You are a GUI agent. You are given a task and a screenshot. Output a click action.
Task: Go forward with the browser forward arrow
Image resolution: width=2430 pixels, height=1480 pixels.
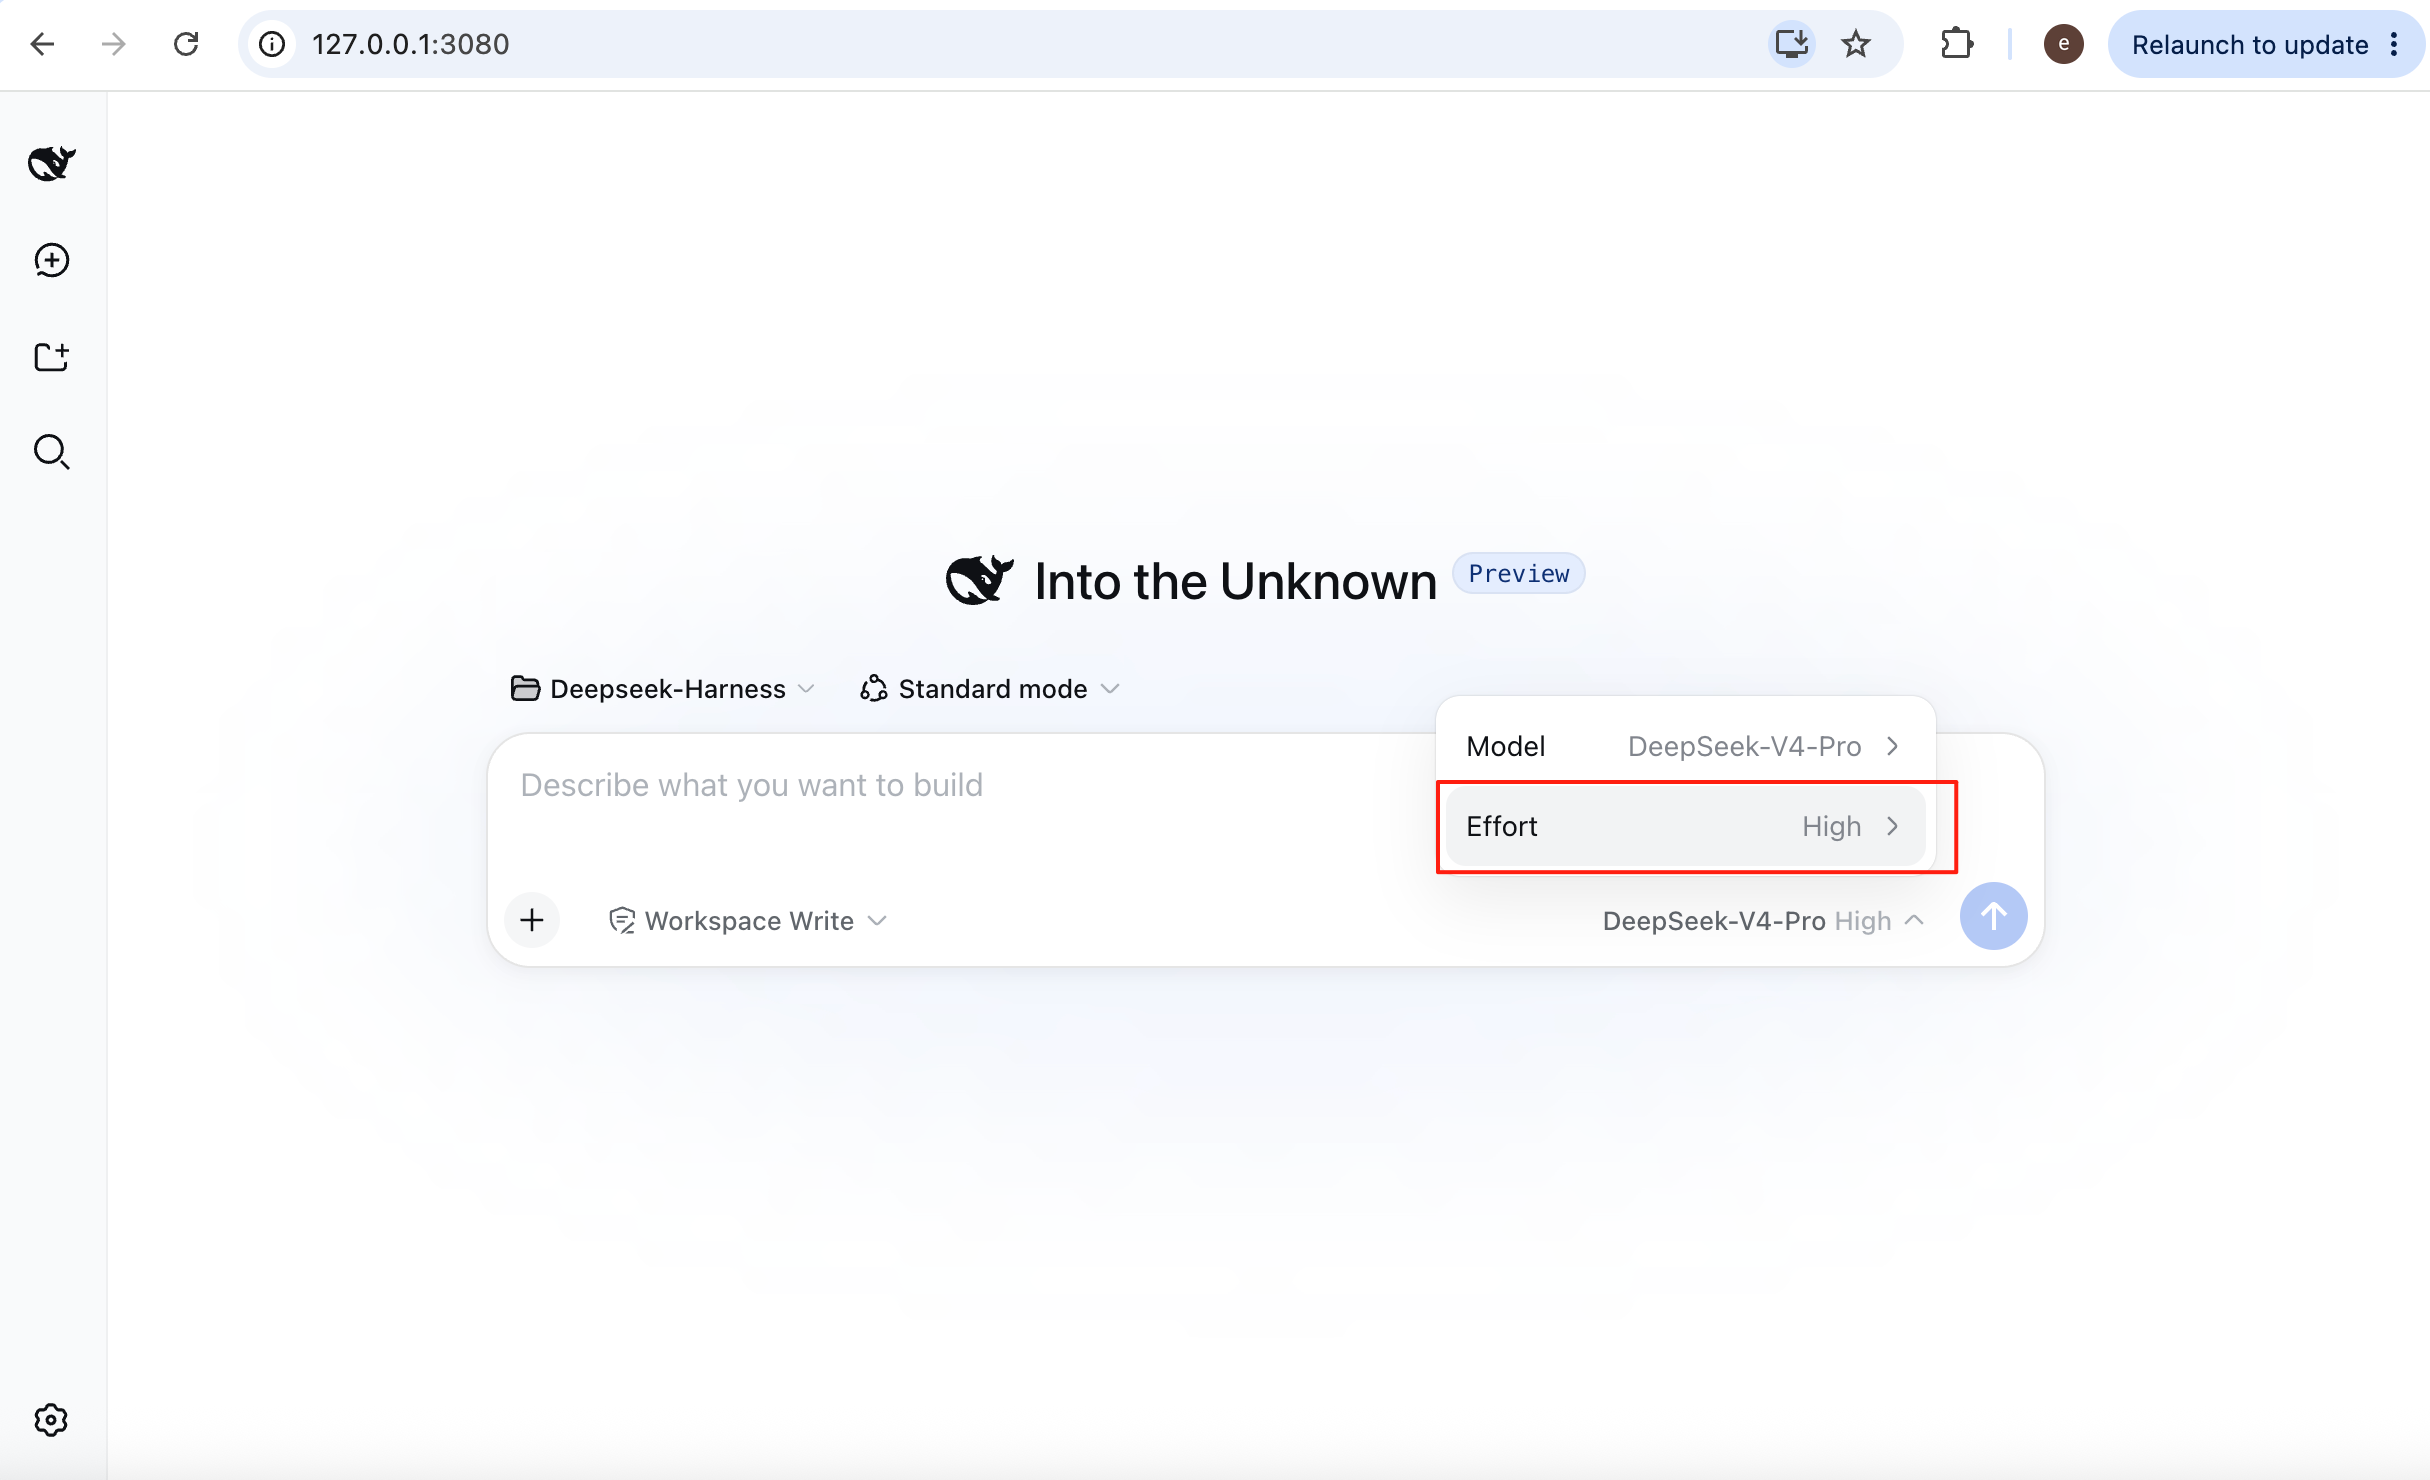coord(114,44)
